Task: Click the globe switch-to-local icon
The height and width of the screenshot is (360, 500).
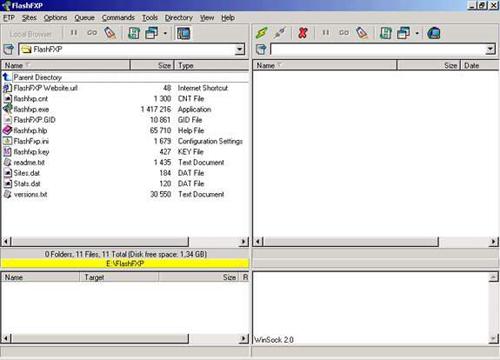Action: tap(434, 33)
